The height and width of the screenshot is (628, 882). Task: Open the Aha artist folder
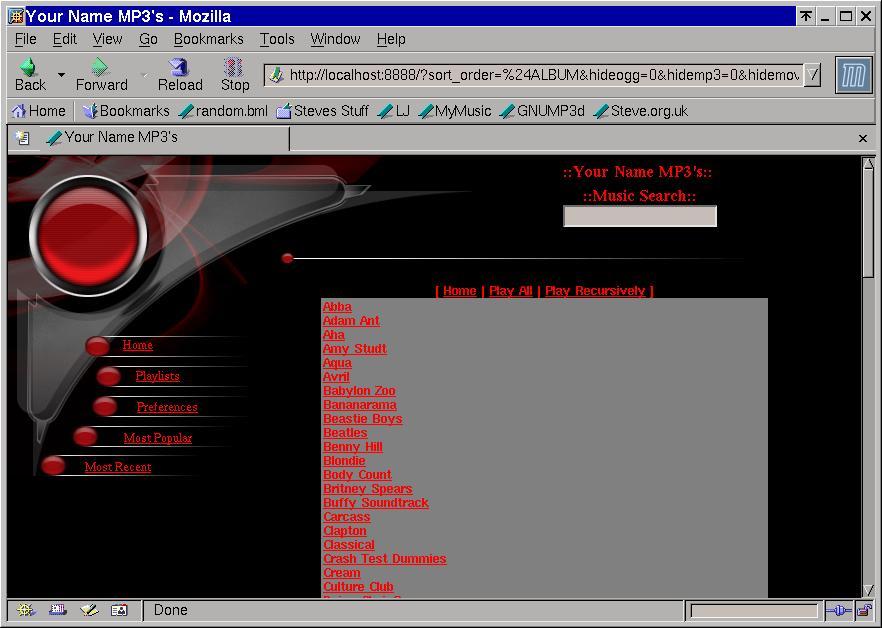[x=333, y=335]
